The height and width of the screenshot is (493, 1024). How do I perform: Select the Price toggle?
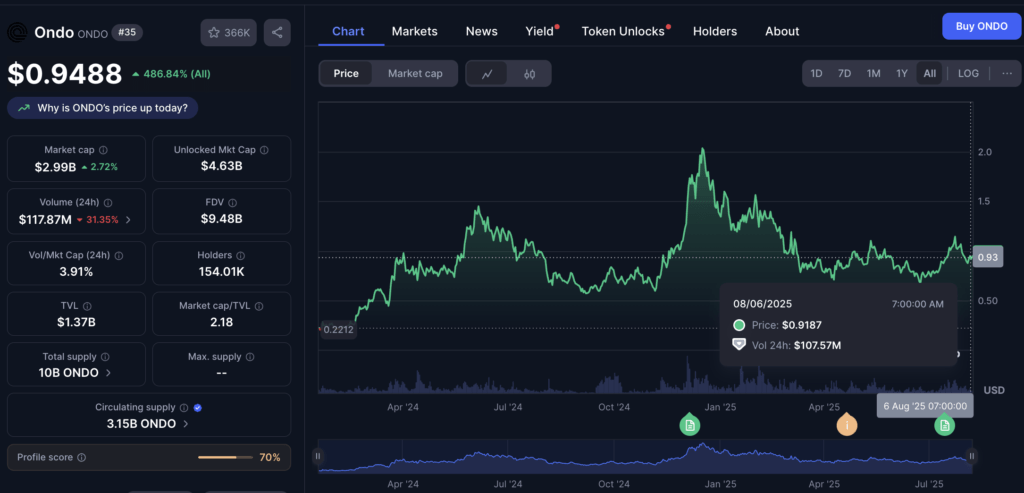pyautogui.click(x=346, y=74)
